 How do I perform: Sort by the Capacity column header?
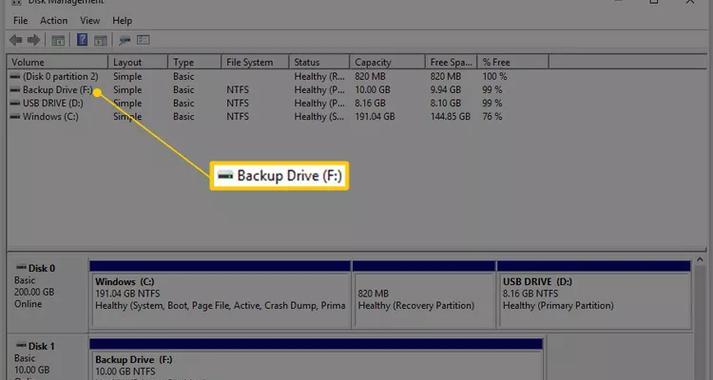tap(387, 62)
